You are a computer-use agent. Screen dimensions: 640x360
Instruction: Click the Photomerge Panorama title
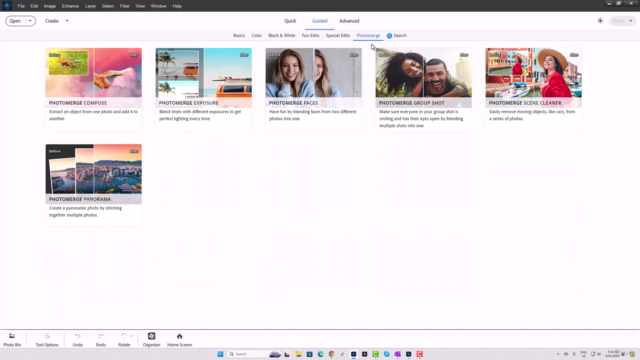pyautogui.click(x=80, y=199)
